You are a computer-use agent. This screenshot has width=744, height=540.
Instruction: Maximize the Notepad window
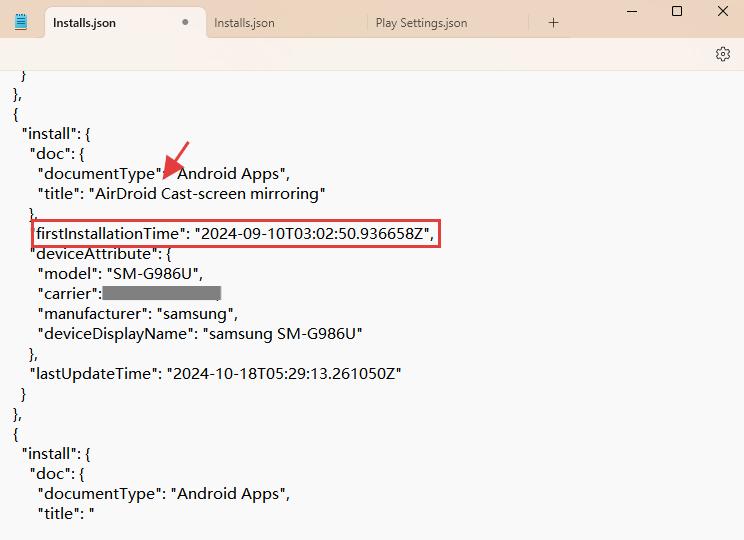677,11
